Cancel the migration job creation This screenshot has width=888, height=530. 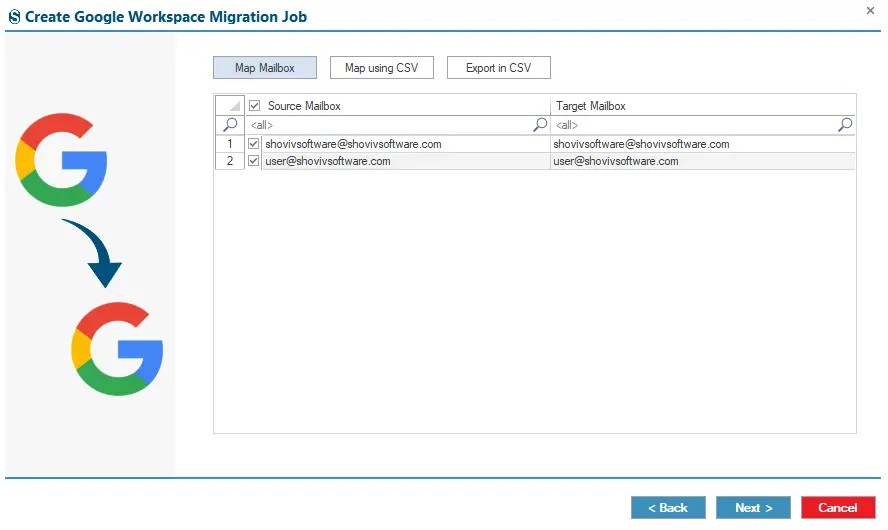(x=838, y=507)
